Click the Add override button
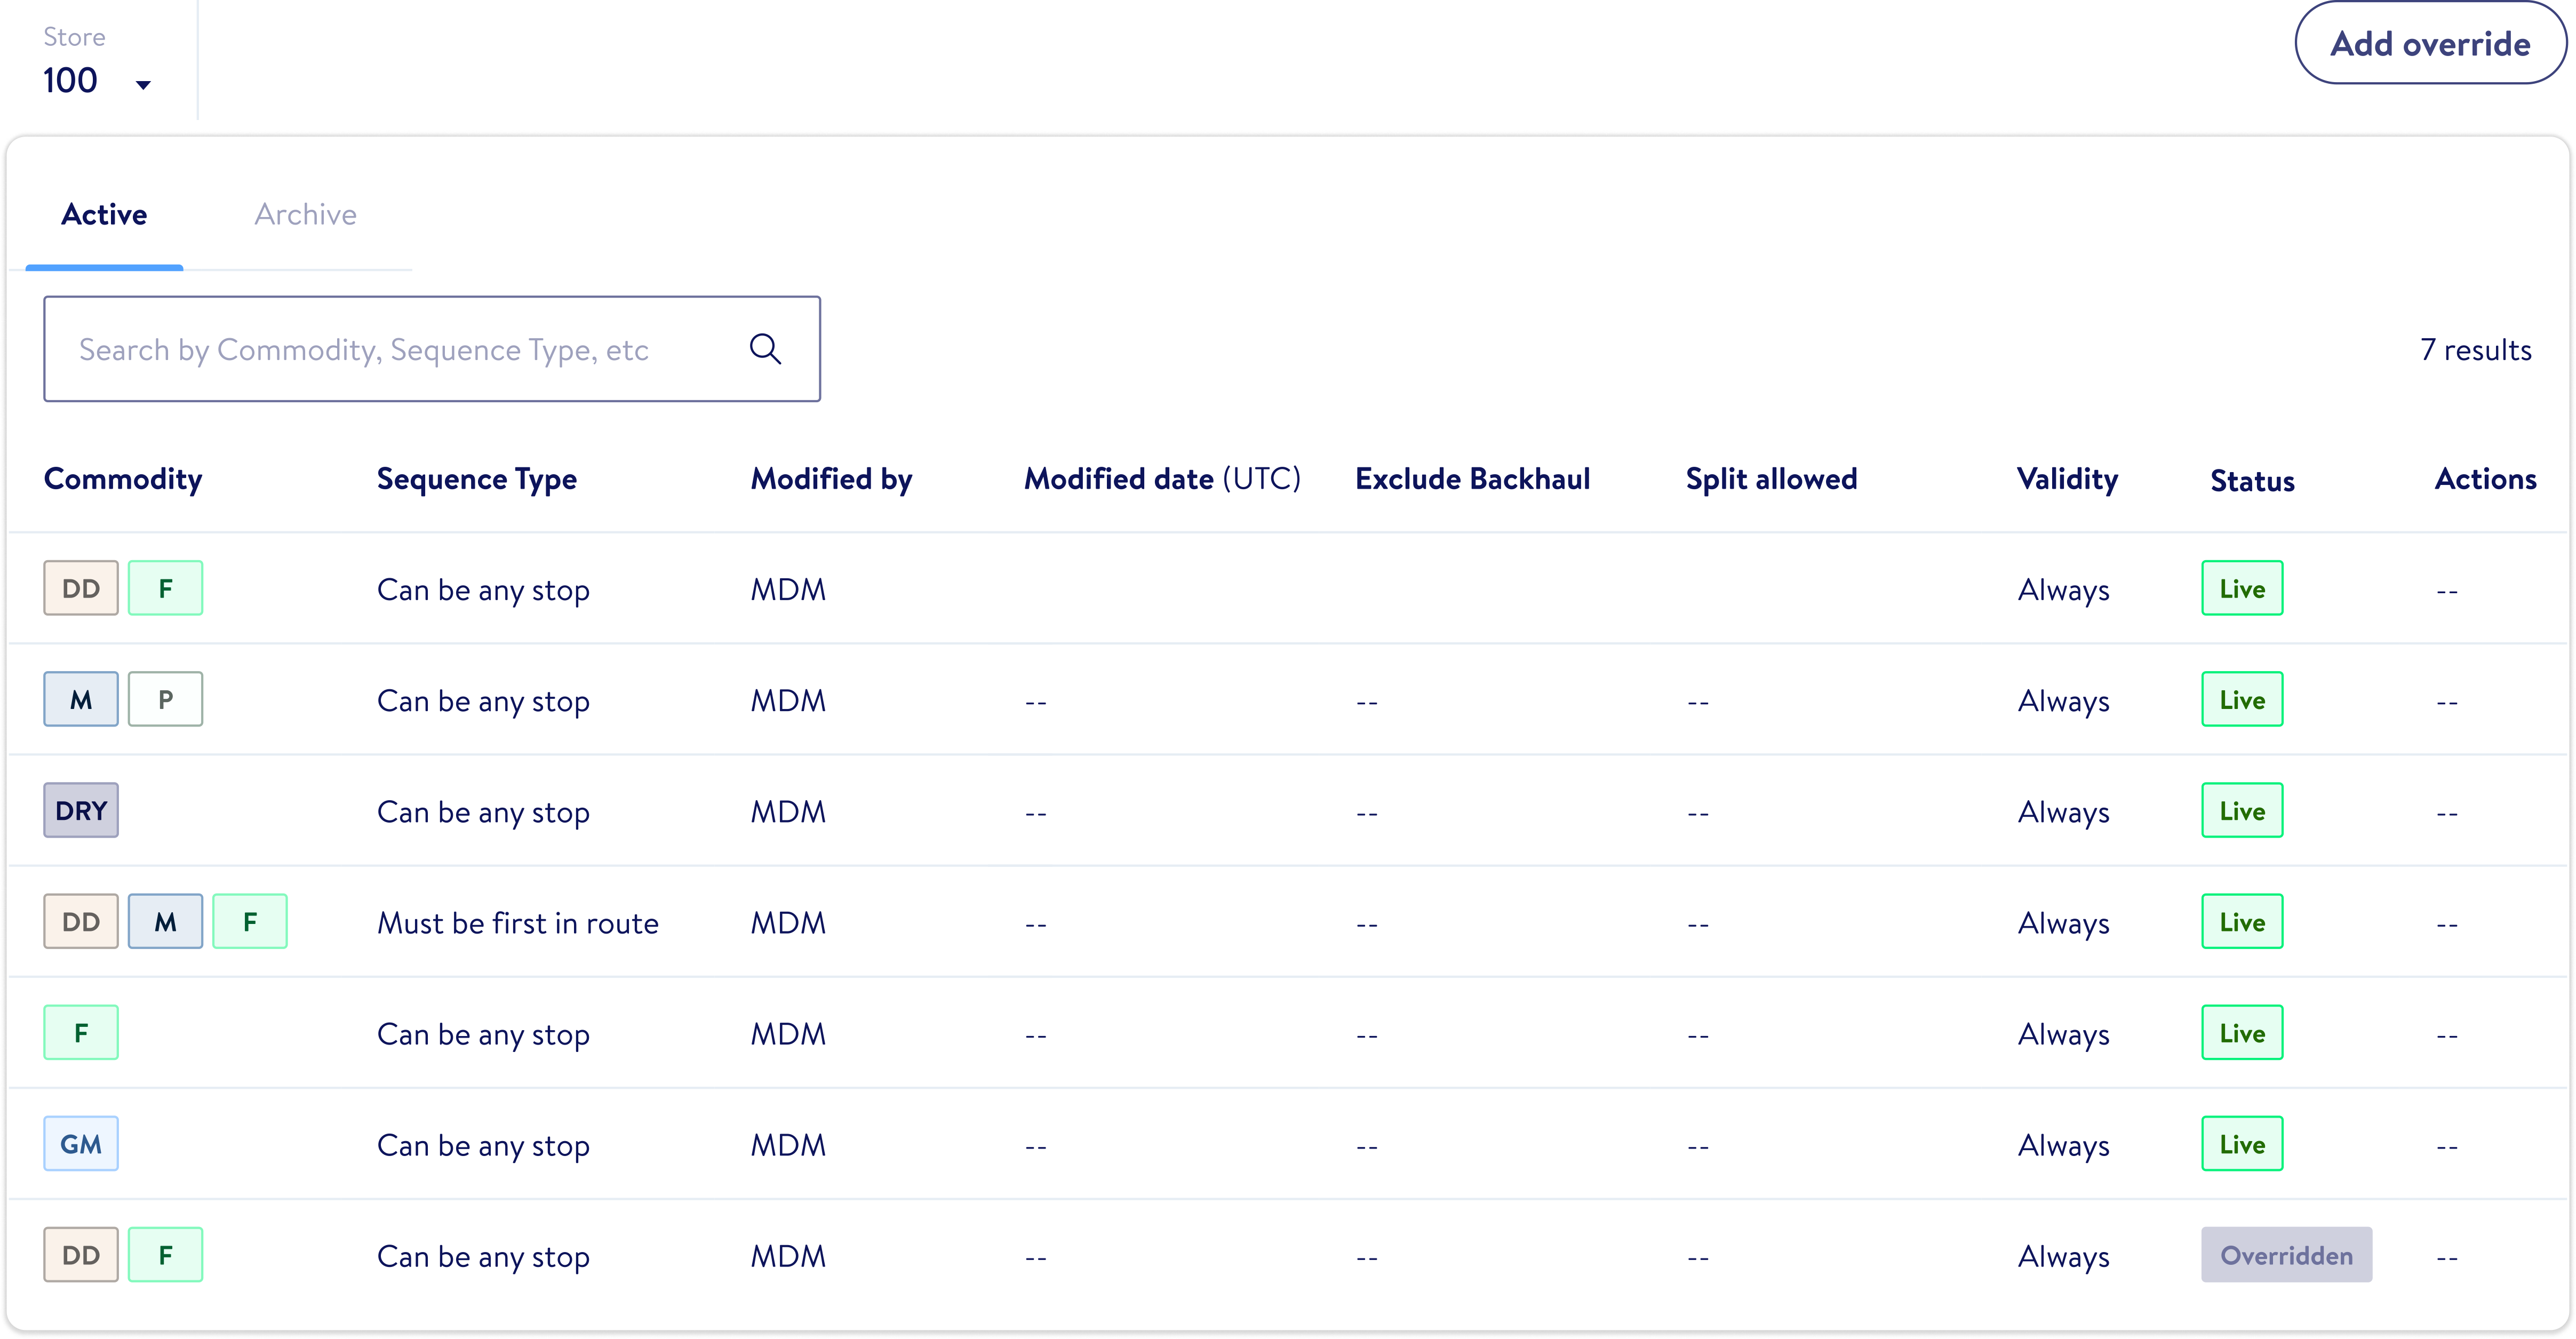 coord(2430,44)
